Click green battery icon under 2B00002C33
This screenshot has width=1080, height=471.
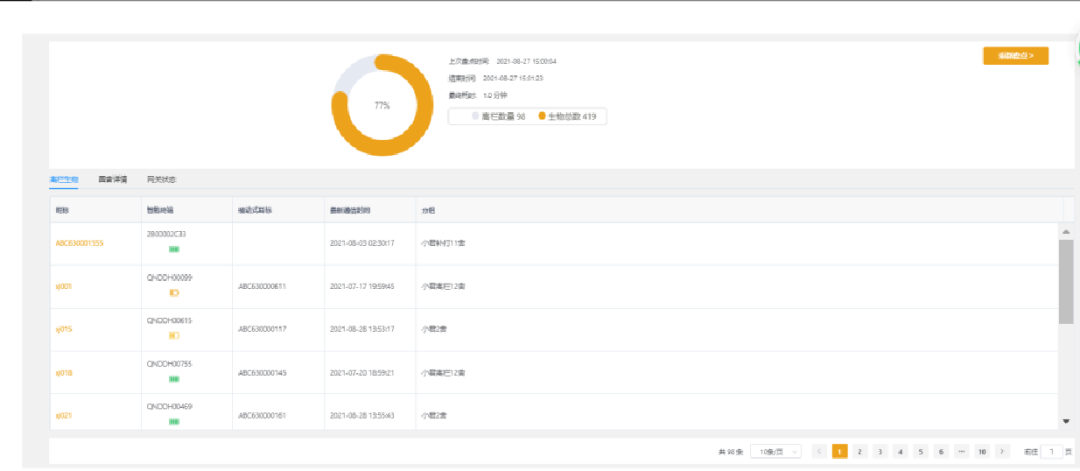(174, 249)
